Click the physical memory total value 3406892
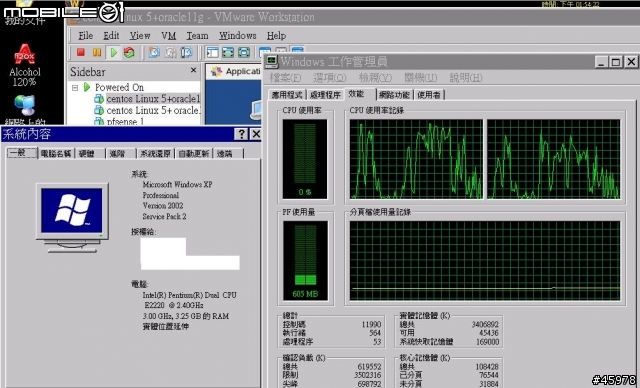This screenshot has height=388, width=640. (485, 324)
